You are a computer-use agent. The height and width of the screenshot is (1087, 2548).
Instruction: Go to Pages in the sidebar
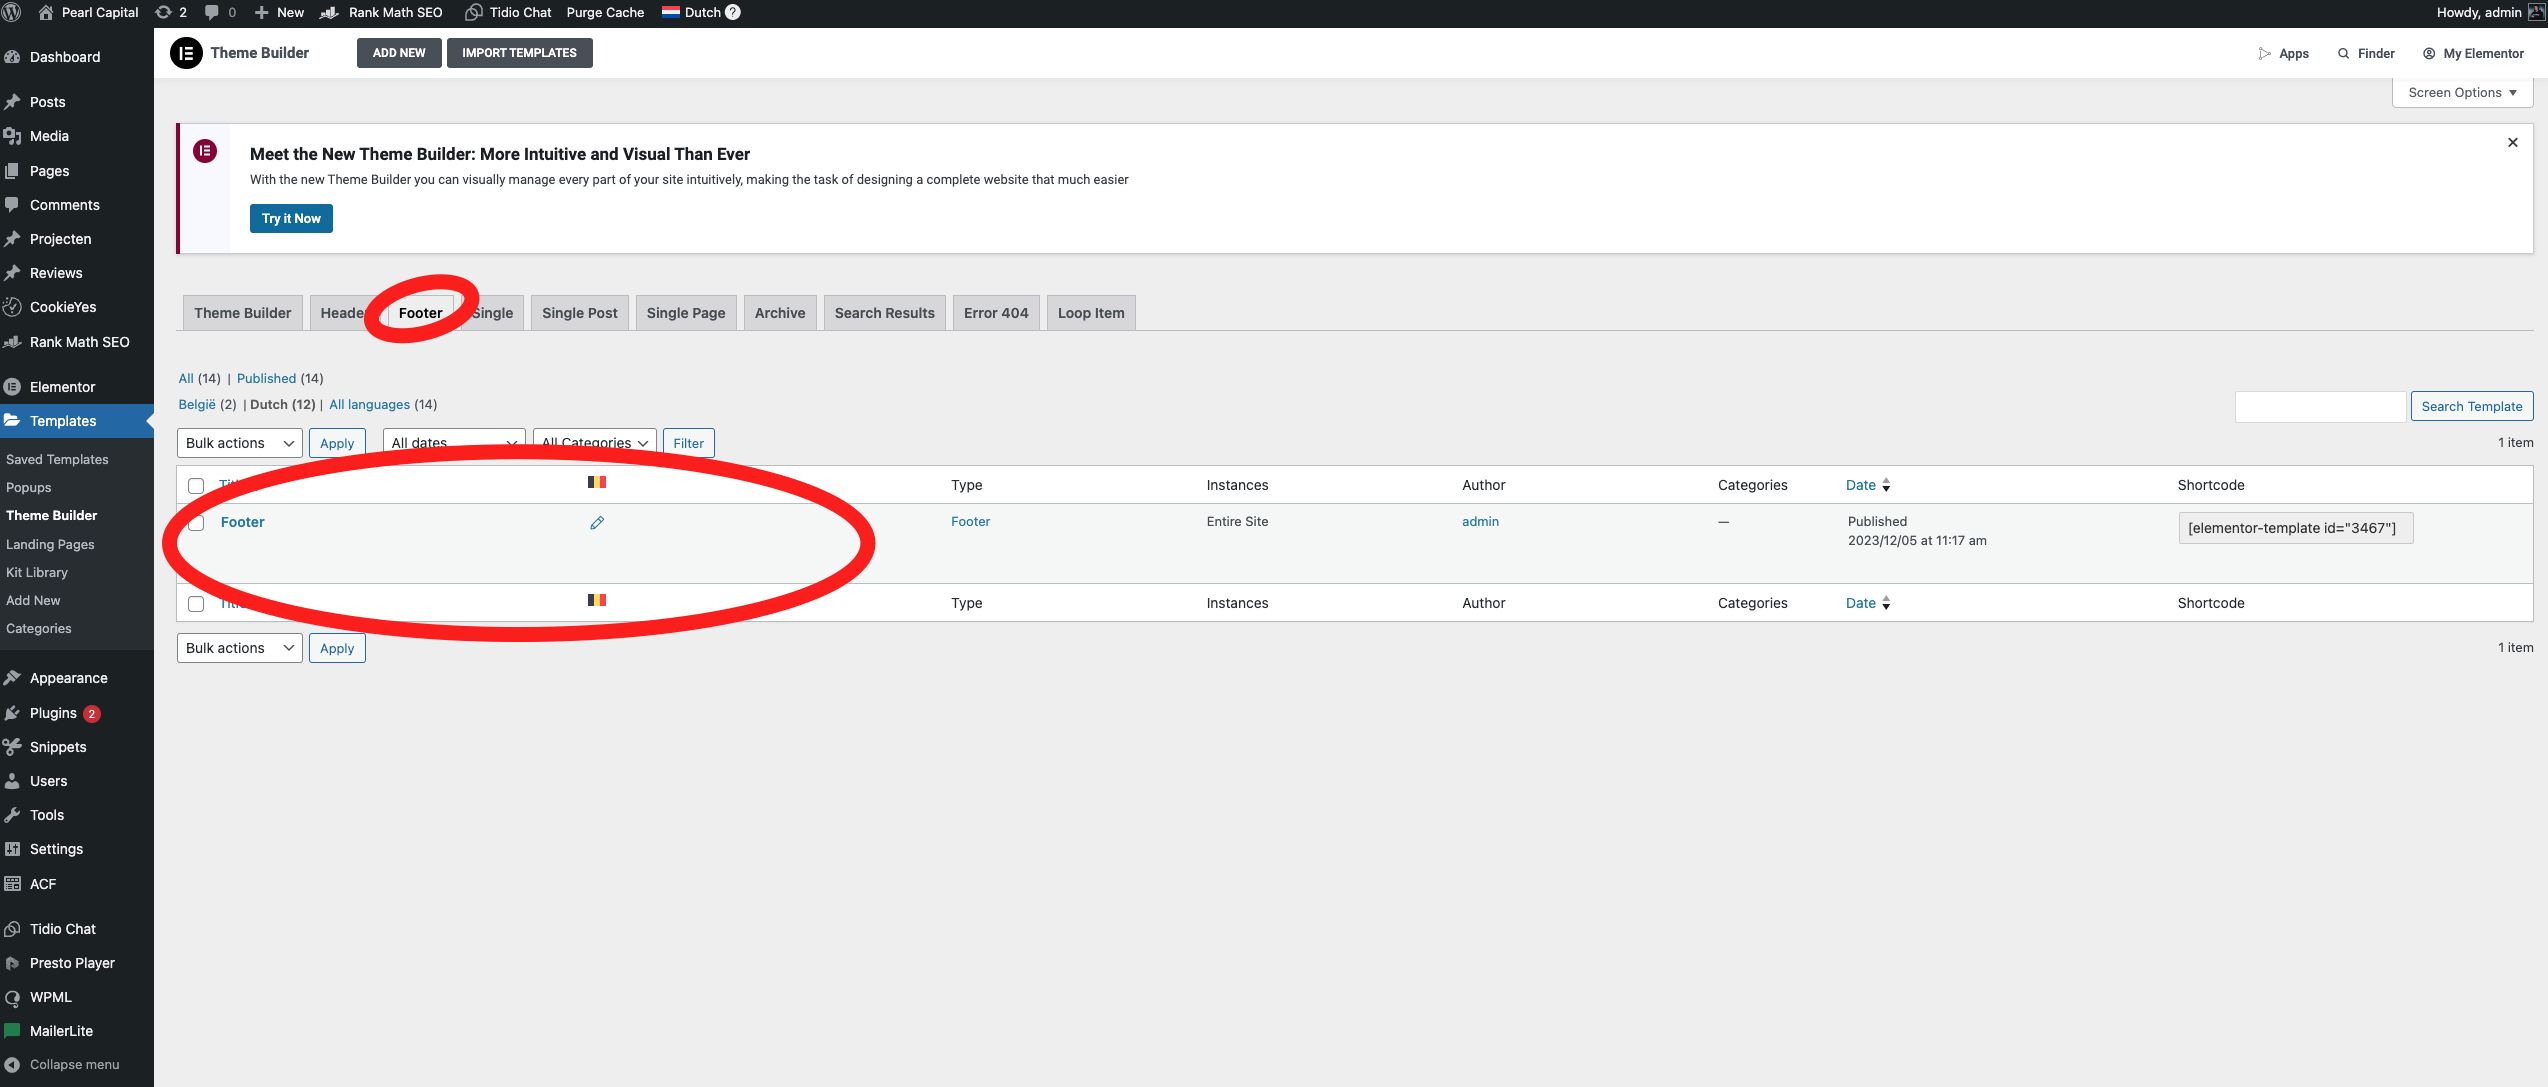[50, 171]
